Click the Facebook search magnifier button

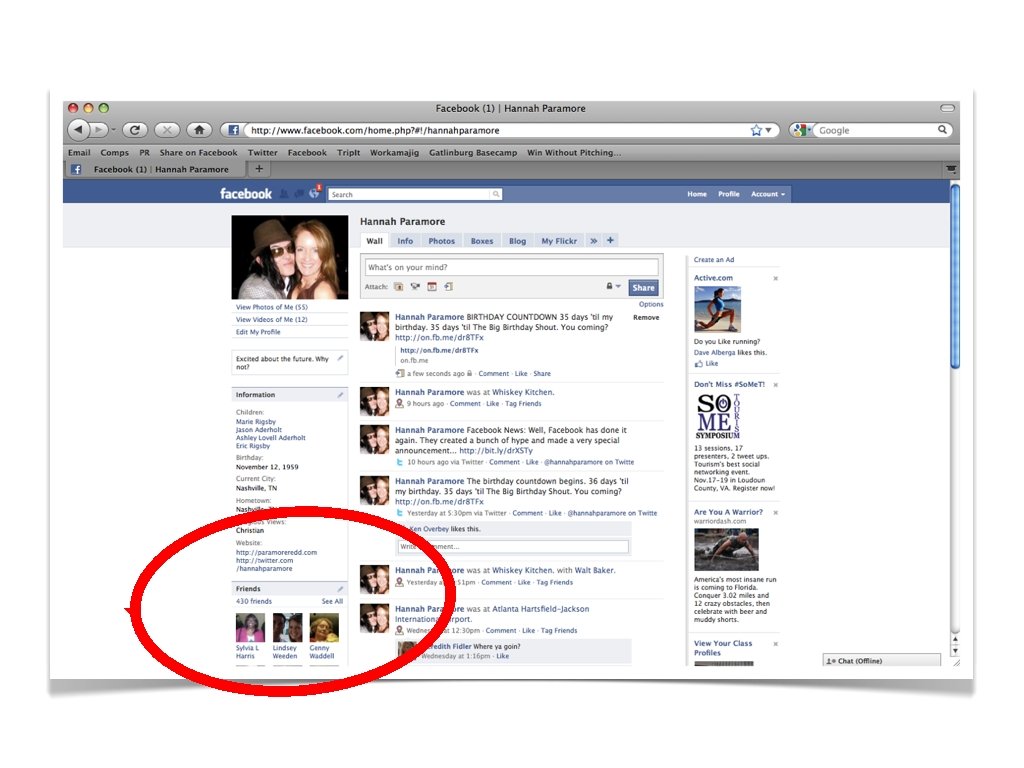tap(496, 194)
